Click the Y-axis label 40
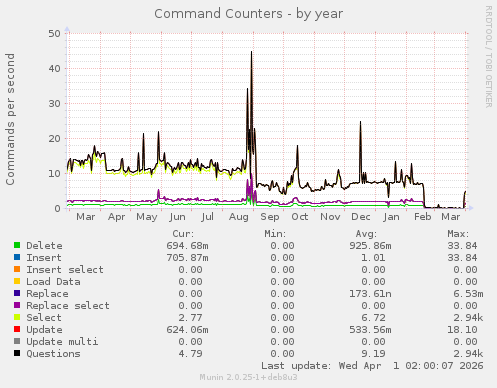 point(54,69)
